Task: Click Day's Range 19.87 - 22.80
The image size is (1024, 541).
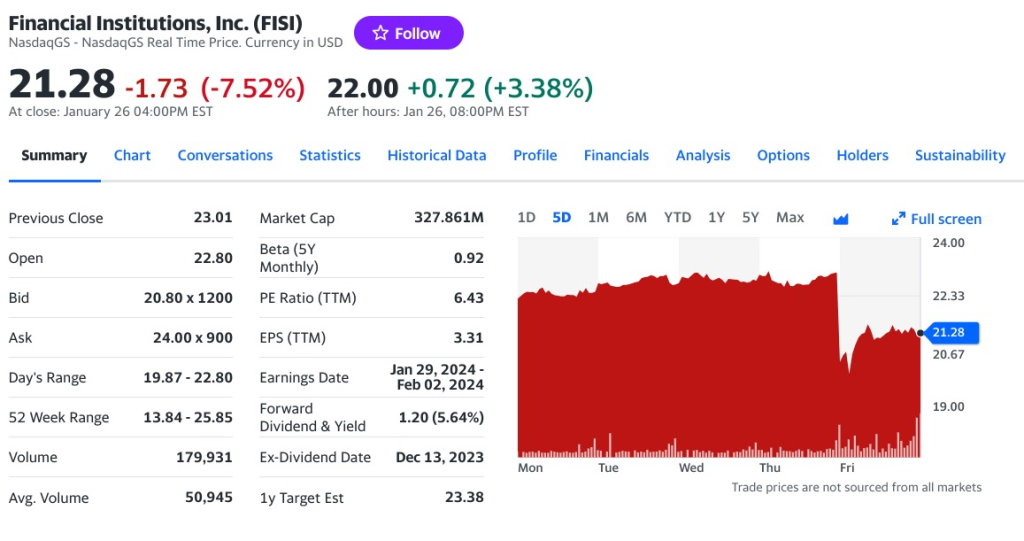Action: [188, 378]
